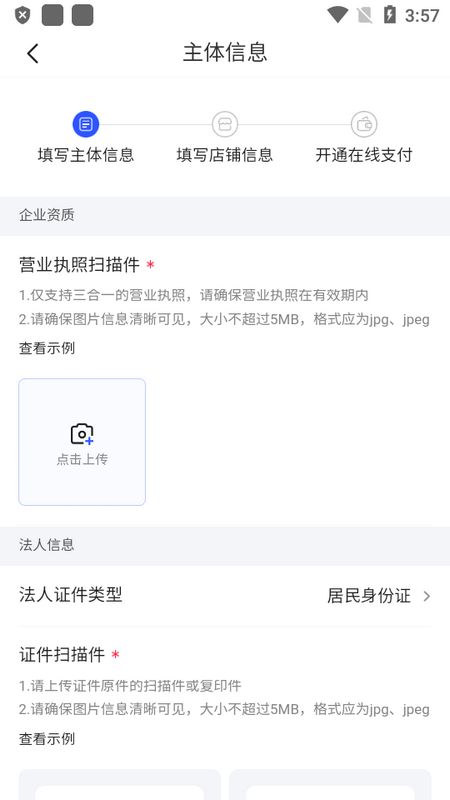Screen dimensions: 450x800
Task: Open 查看示例 under business license section
Action: click(47, 348)
